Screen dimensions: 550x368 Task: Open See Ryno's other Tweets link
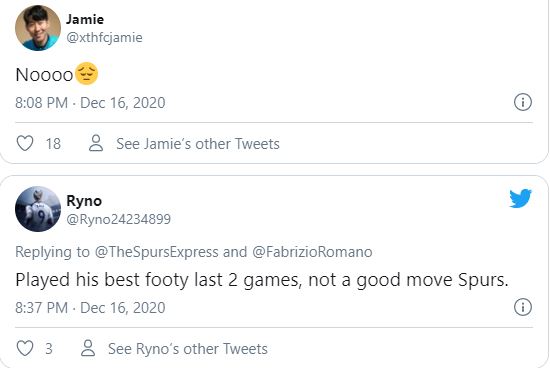tap(188, 349)
